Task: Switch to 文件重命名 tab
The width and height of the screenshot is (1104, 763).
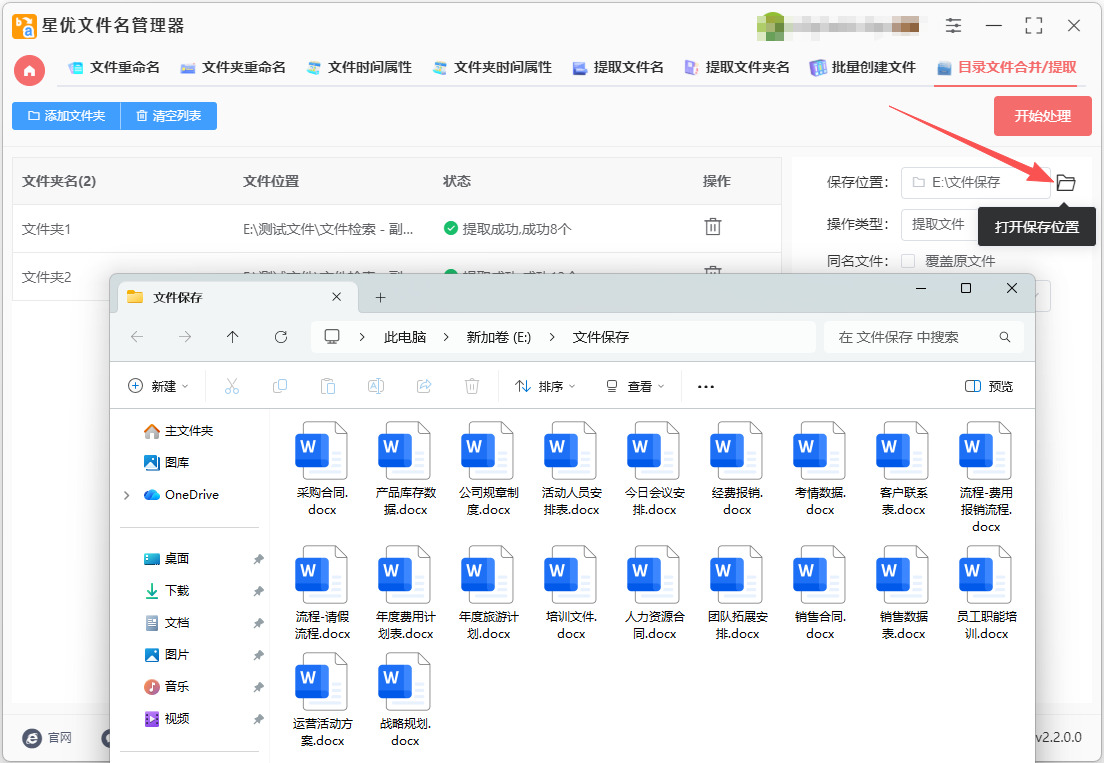Action: (x=113, y=68)
